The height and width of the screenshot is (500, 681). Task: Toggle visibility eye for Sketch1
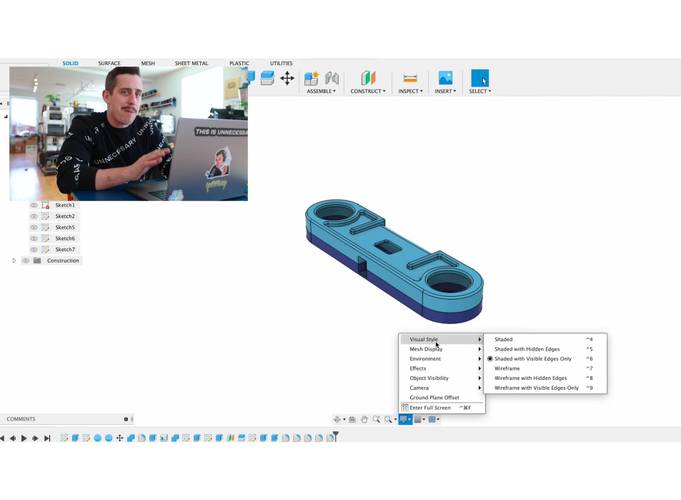(x=34, y=205)
